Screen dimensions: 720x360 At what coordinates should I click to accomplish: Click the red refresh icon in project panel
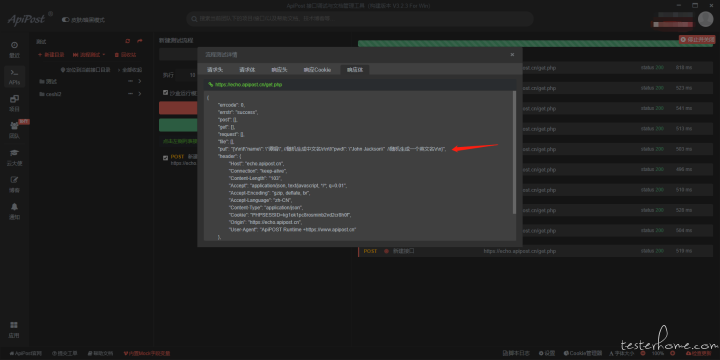coord(128,41)
